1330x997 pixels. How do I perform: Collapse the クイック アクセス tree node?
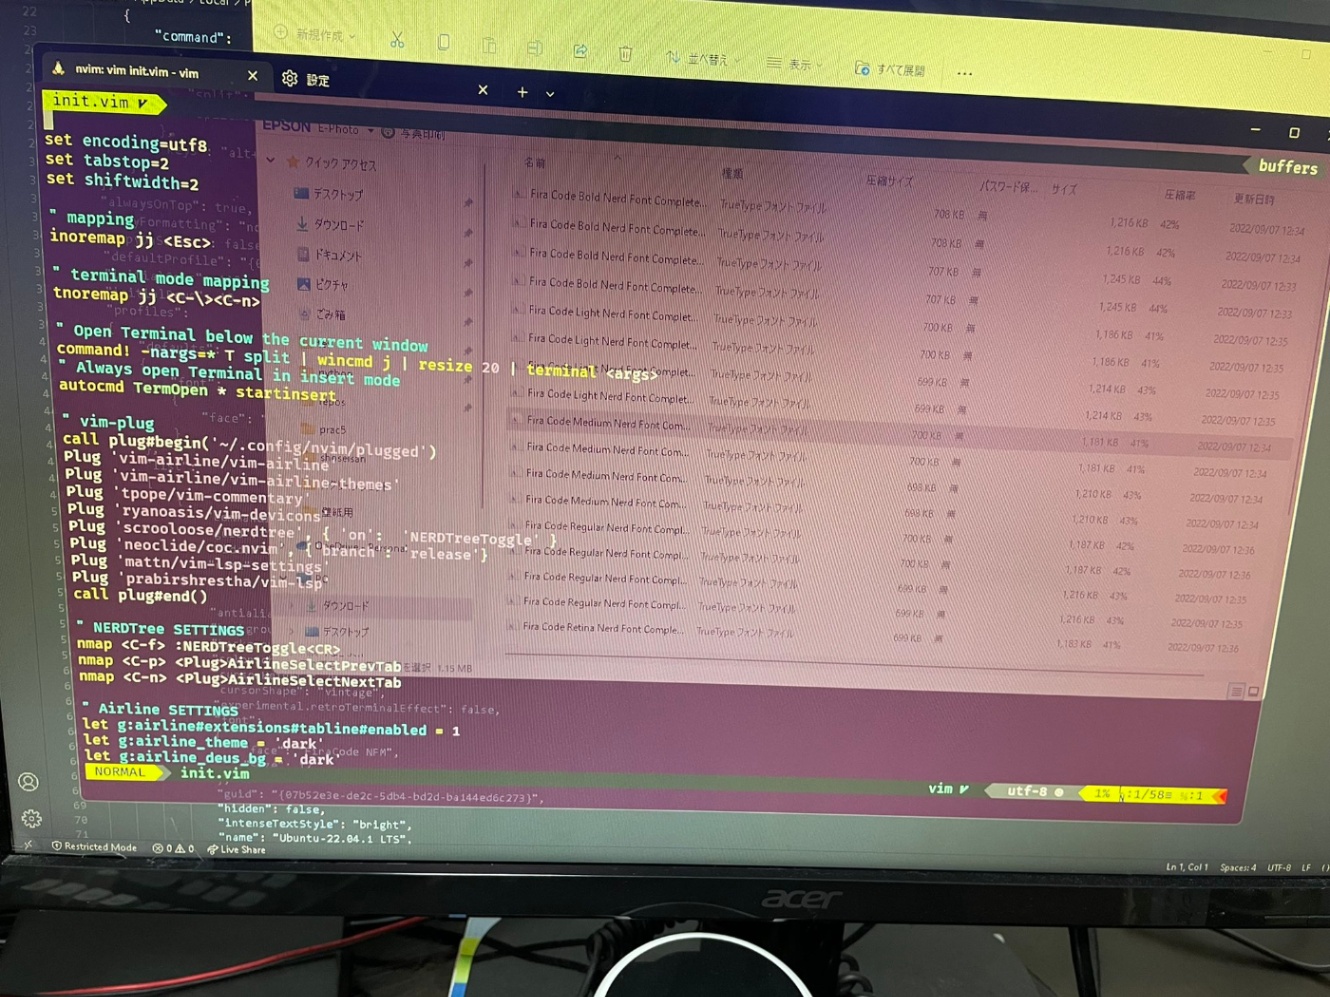point(270,160)
